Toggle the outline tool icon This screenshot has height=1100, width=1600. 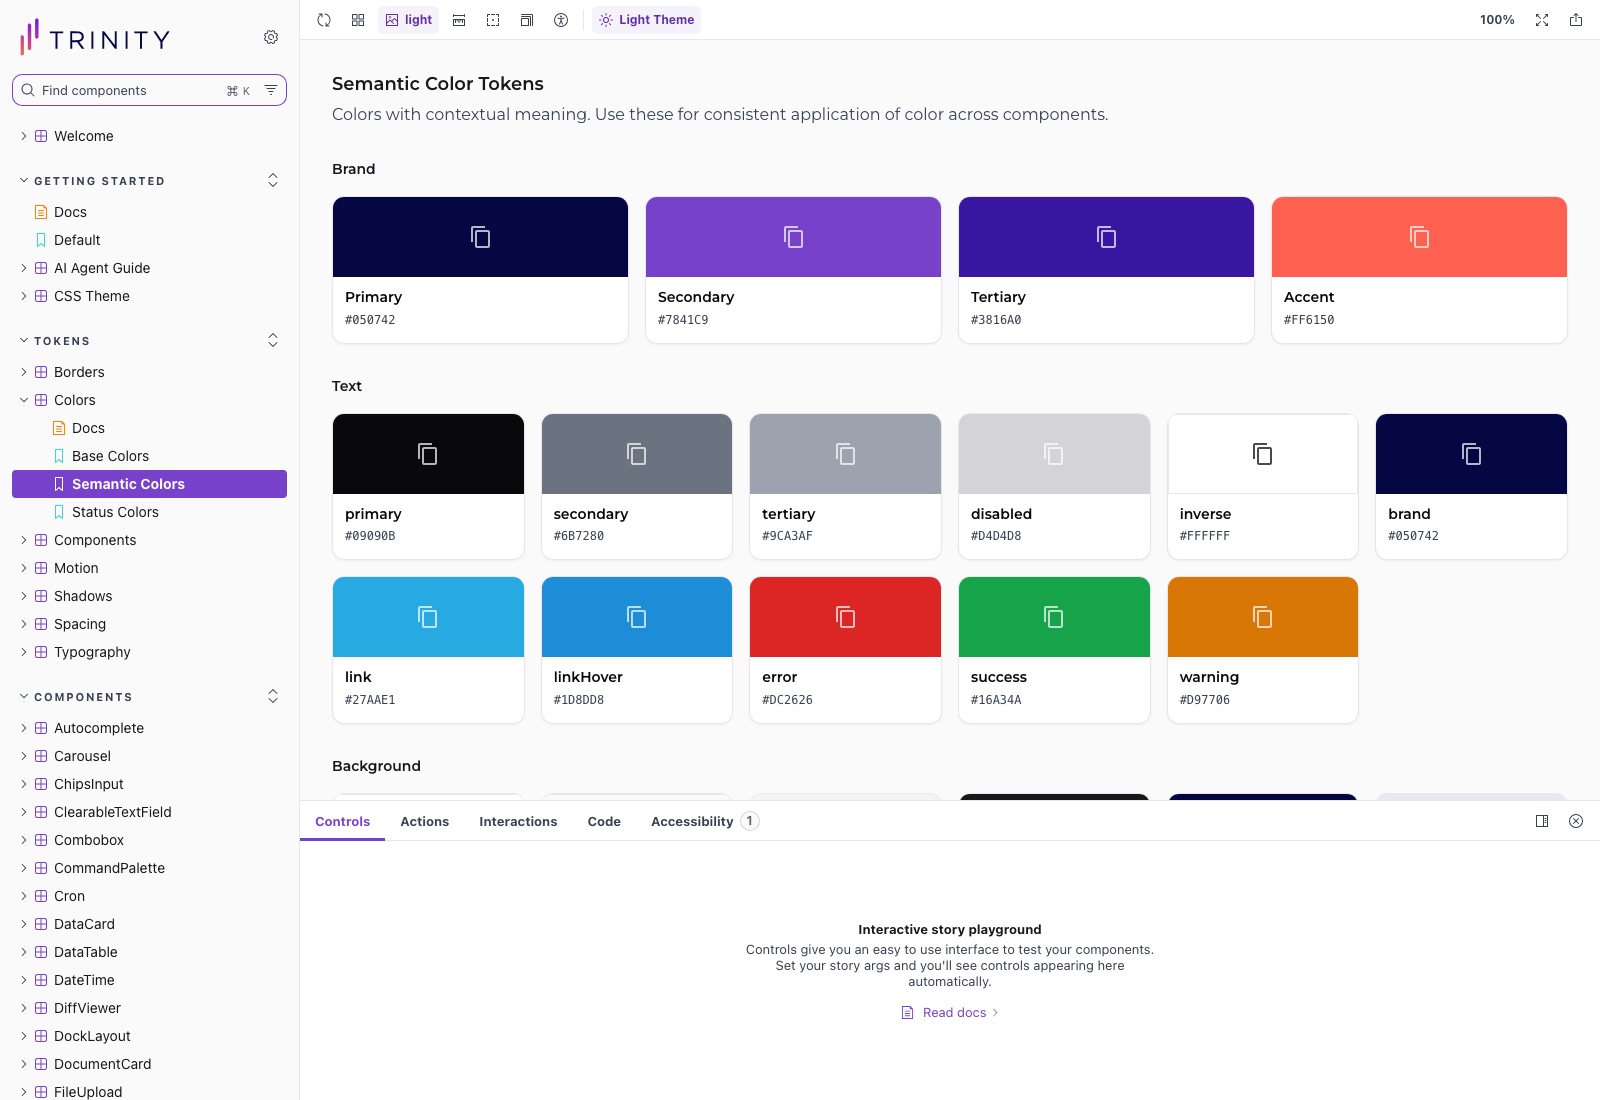tap(493, 20)
